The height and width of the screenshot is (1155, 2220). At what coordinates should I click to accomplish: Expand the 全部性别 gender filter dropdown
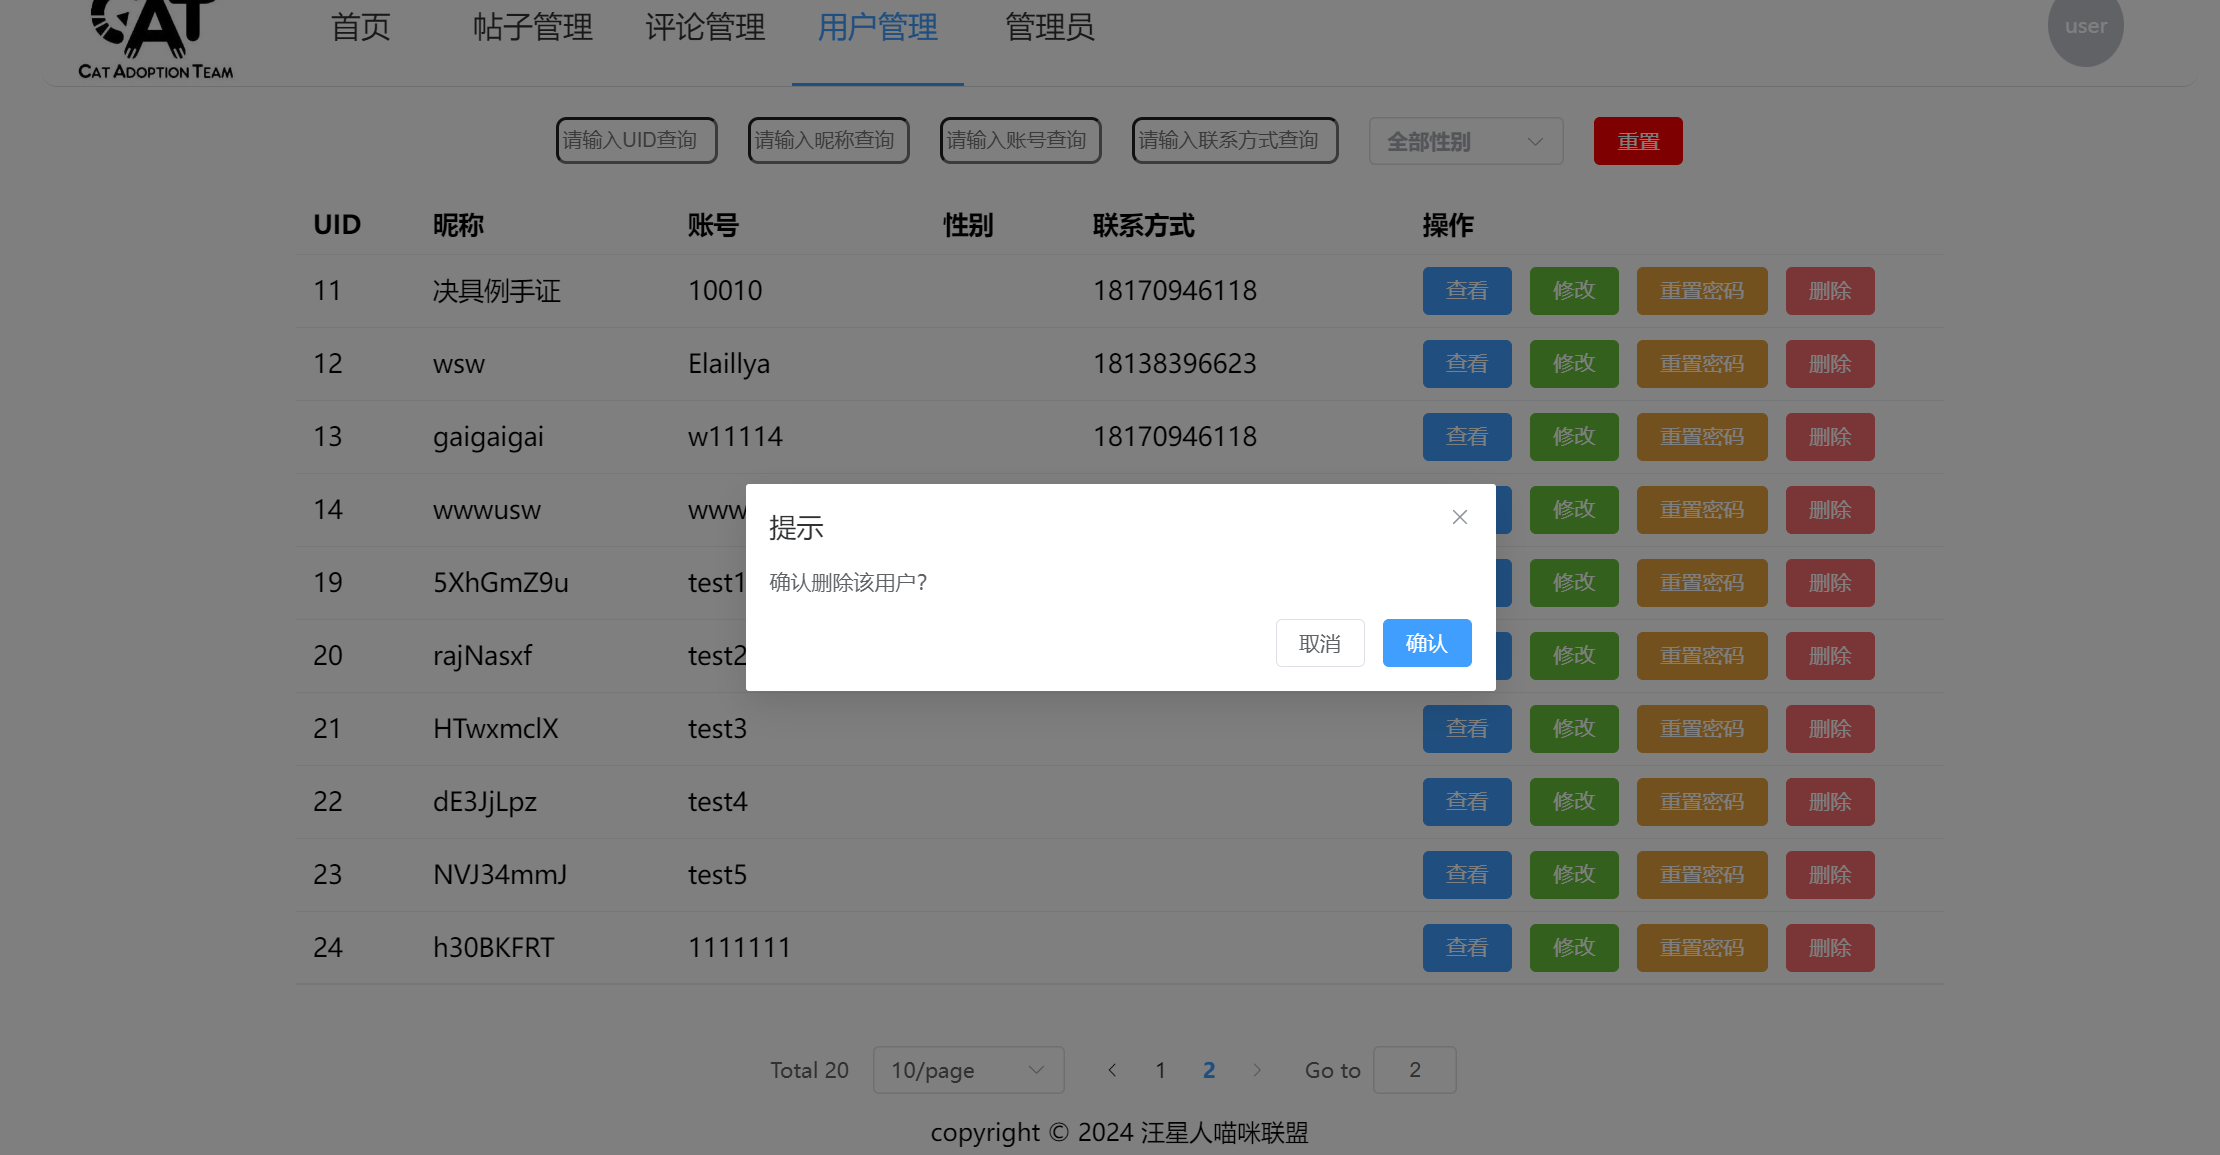[1465, 142]
